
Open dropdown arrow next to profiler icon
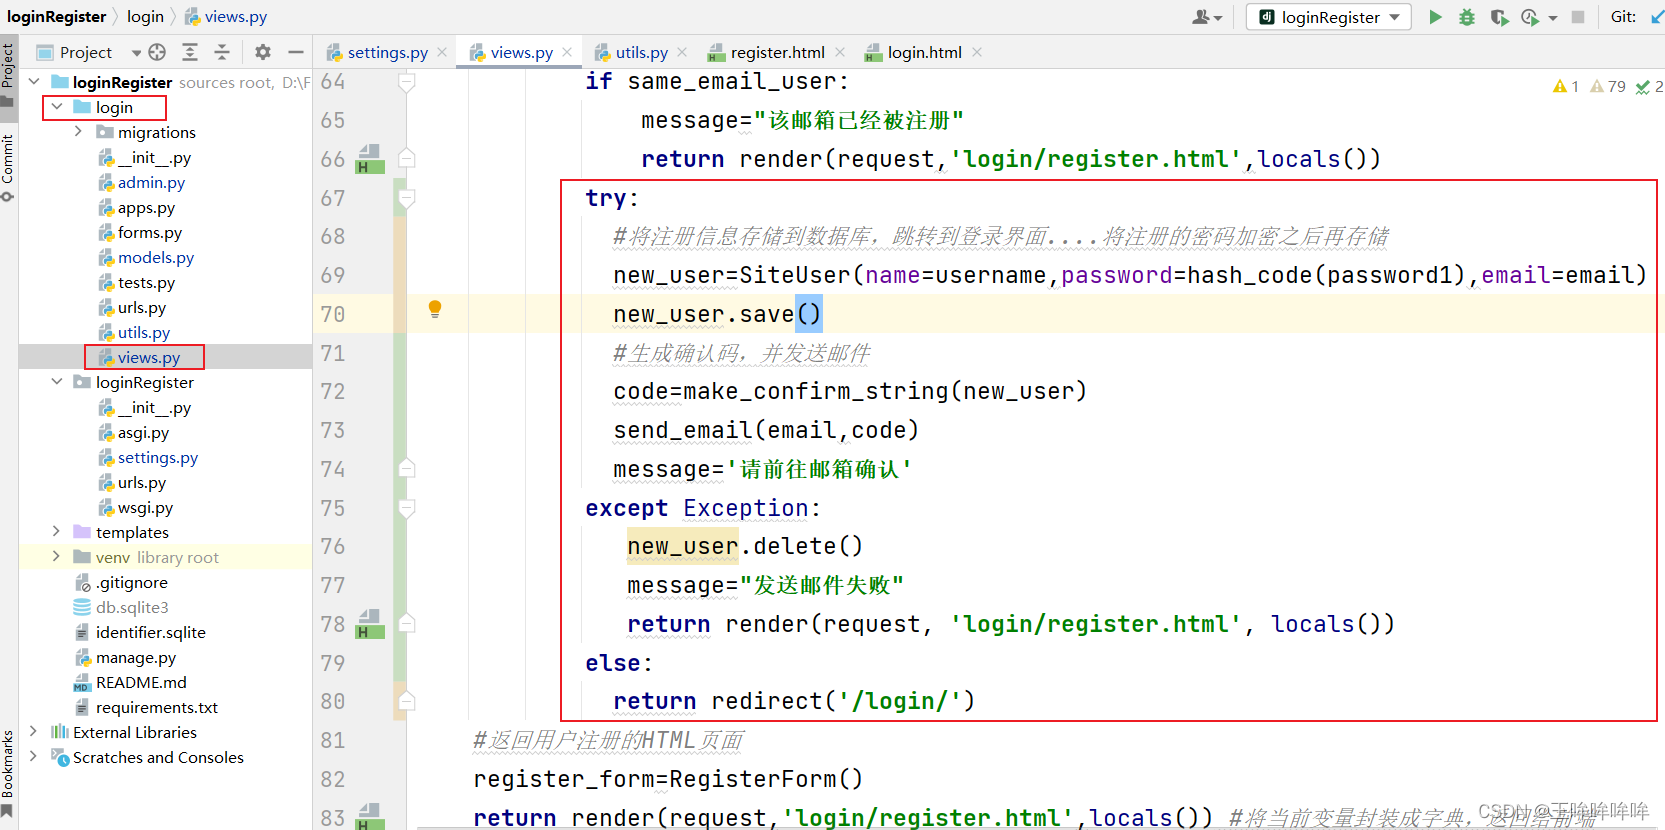(x=1552, y=18)
